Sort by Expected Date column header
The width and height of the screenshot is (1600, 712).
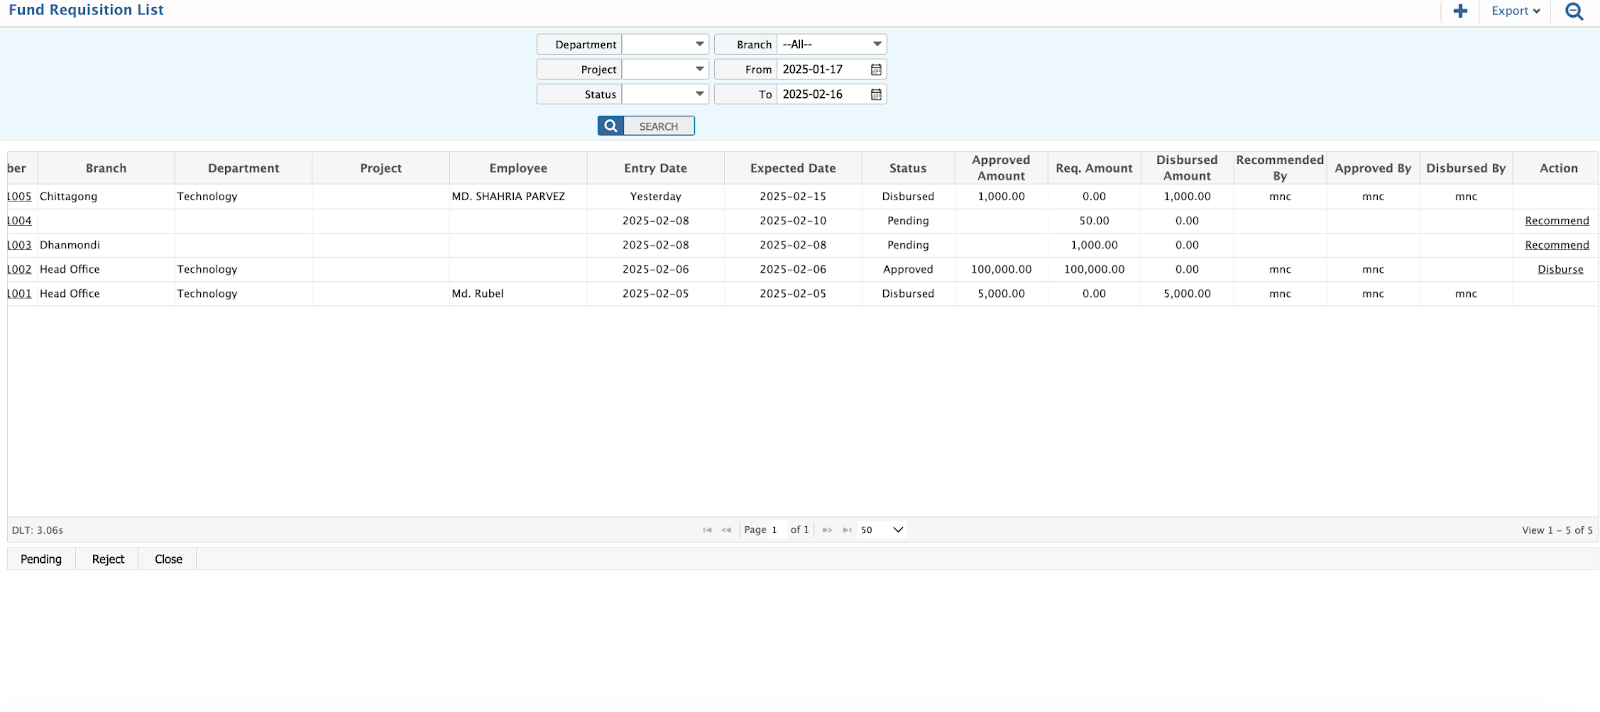(793, 169)
